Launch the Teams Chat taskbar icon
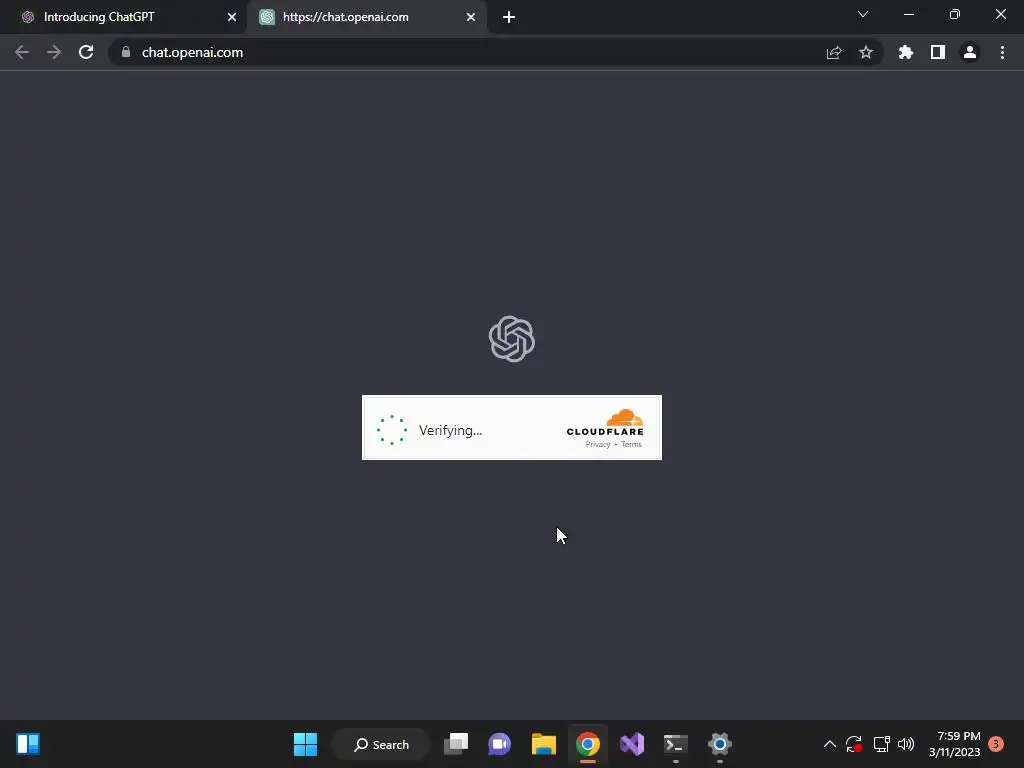The width and height of the screenshot is (1024, 768). coord(500,744)
